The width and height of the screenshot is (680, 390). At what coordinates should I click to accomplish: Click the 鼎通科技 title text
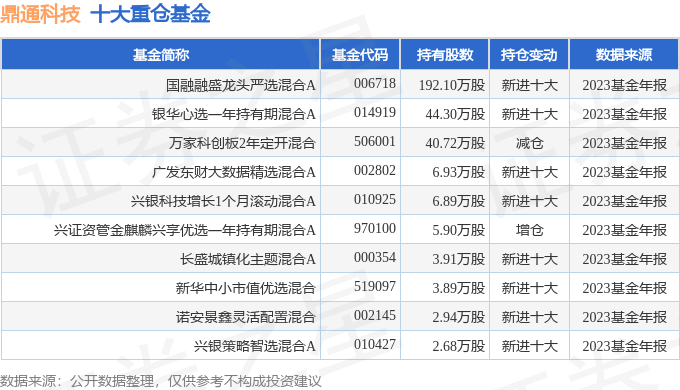pos(40,14)
